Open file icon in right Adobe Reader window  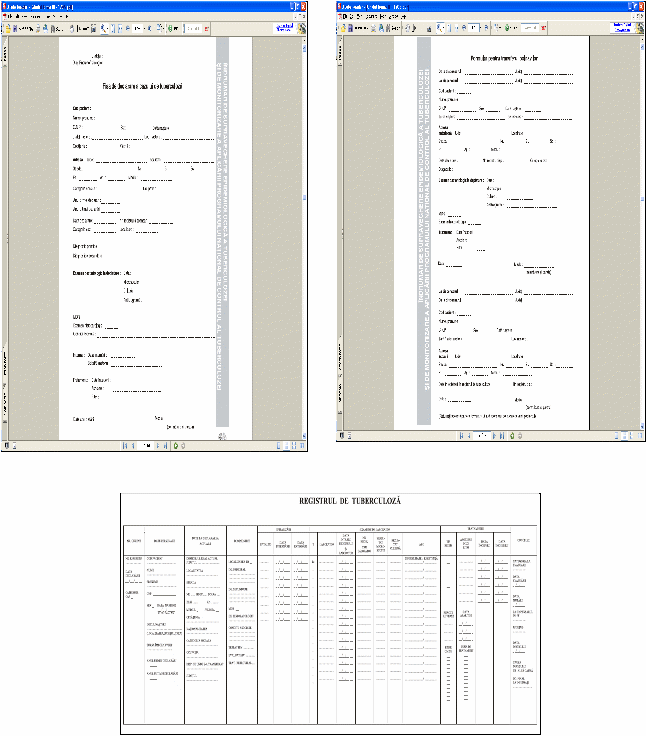[344, 28]
